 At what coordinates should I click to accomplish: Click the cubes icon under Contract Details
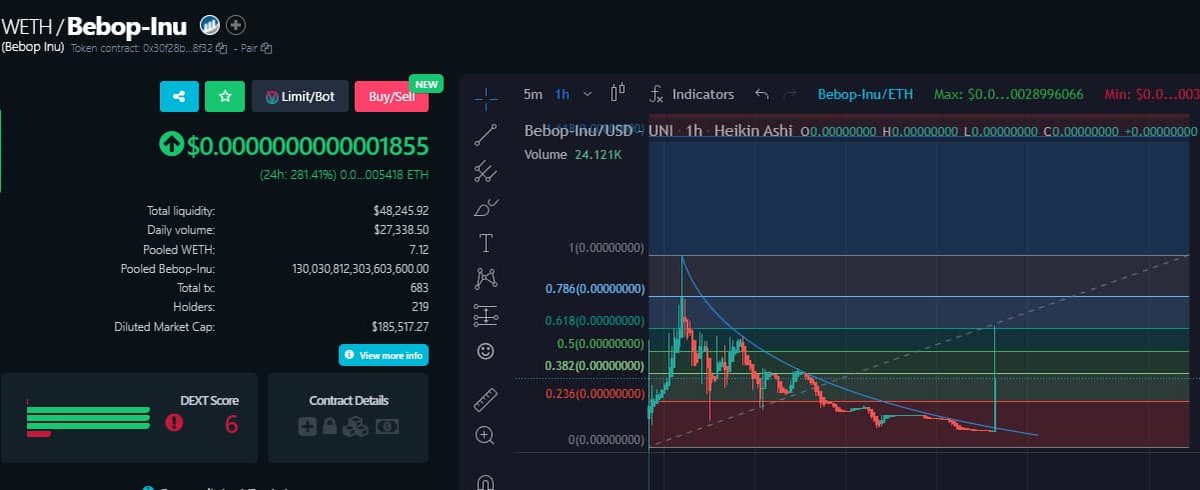coord(355,426)
